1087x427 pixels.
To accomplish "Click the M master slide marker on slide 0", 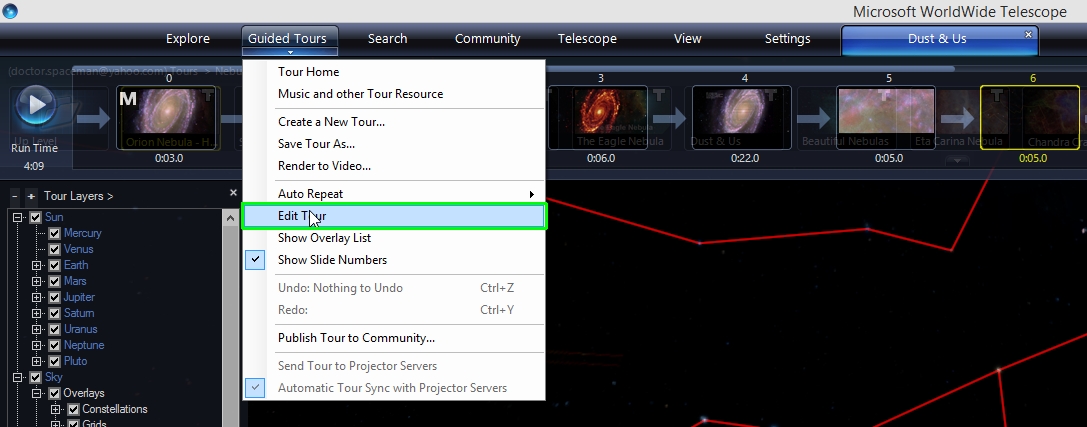I will [128, 98].
